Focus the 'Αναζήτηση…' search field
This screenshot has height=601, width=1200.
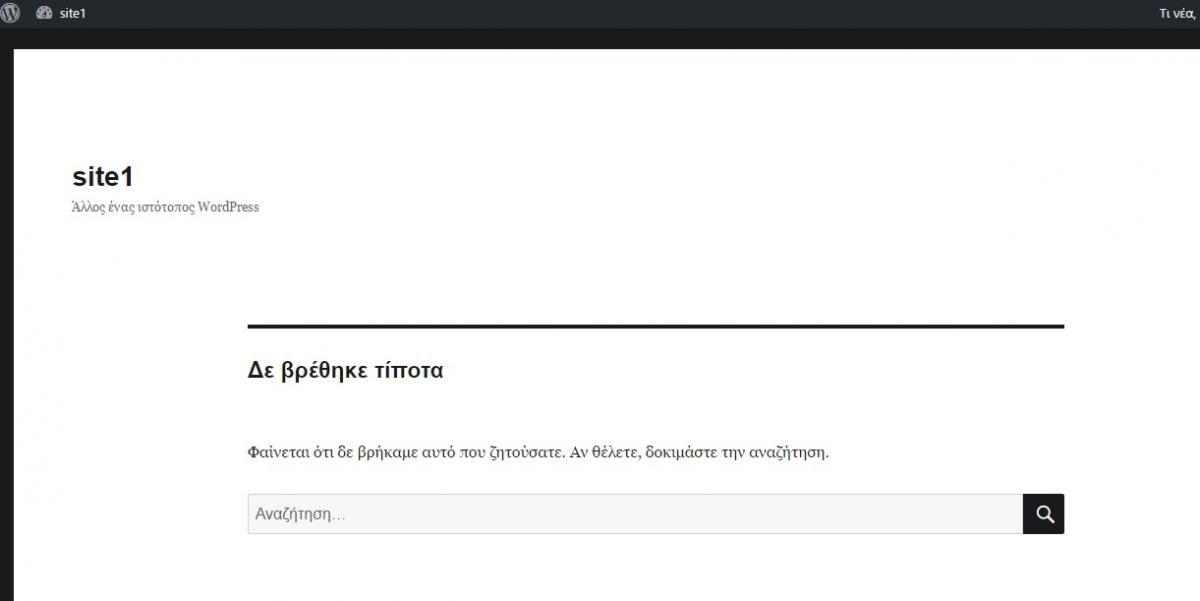[x=635, y=514]
